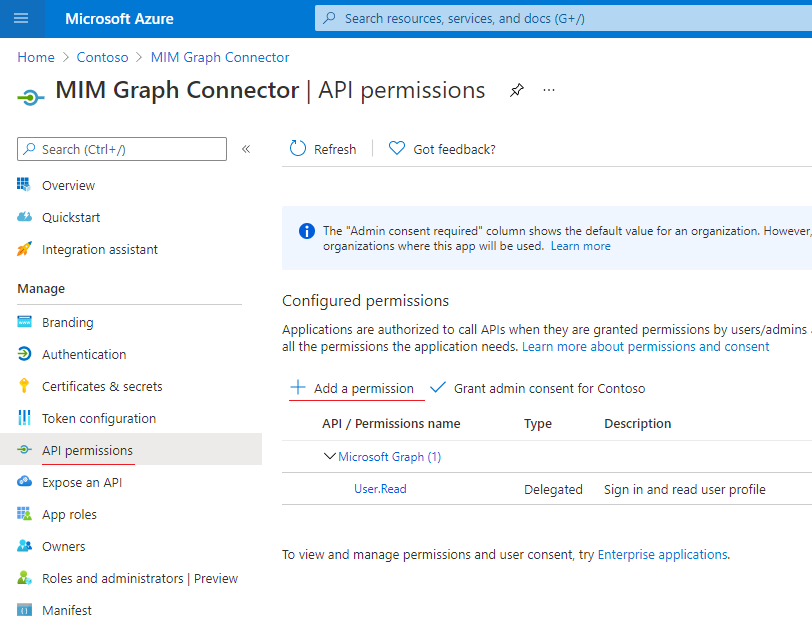Open the more options ellipsis
The image size is (812, 627).
click(x=549, y=90)
